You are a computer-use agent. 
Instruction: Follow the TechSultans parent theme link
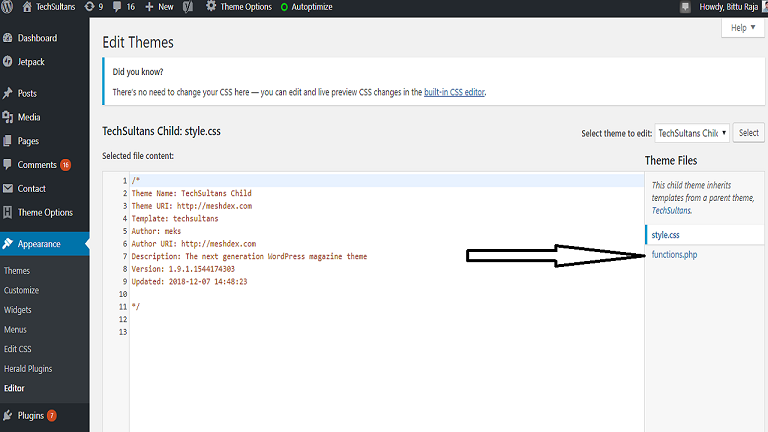coord(671,211)
